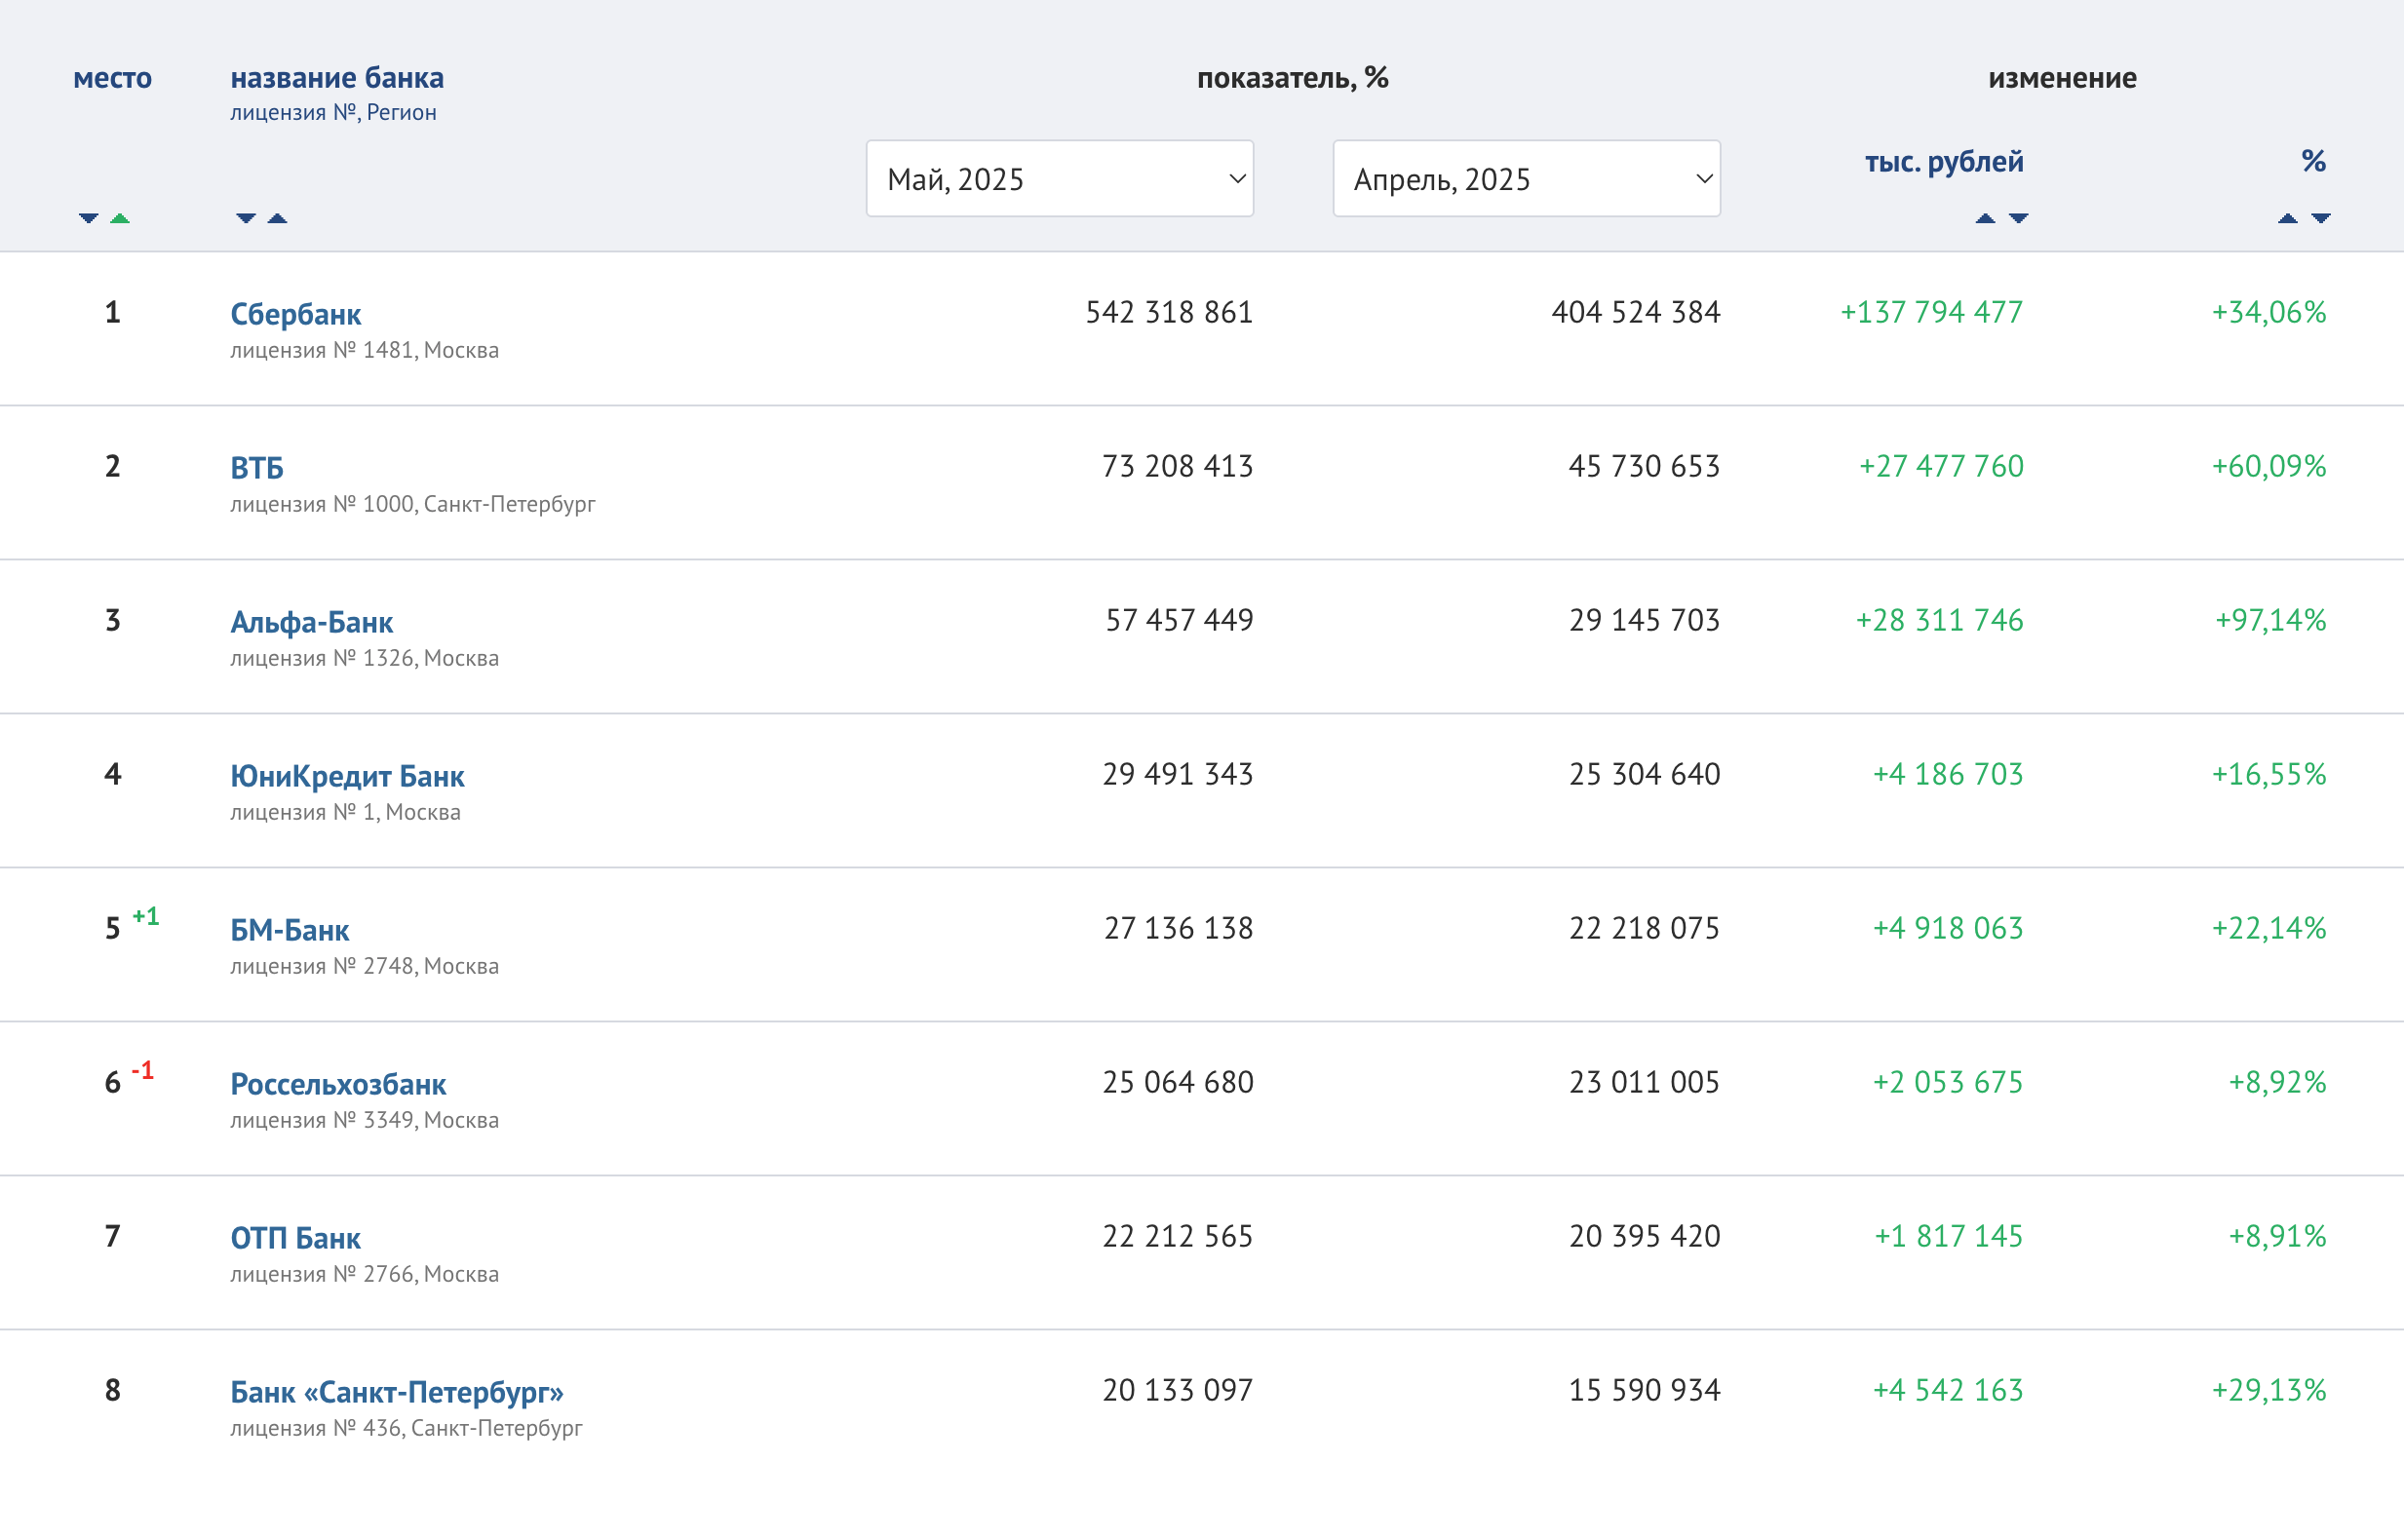Select Альфа-Банк April value 29 145 703
2404x1540 pixels.
[x=1644, y=620]
